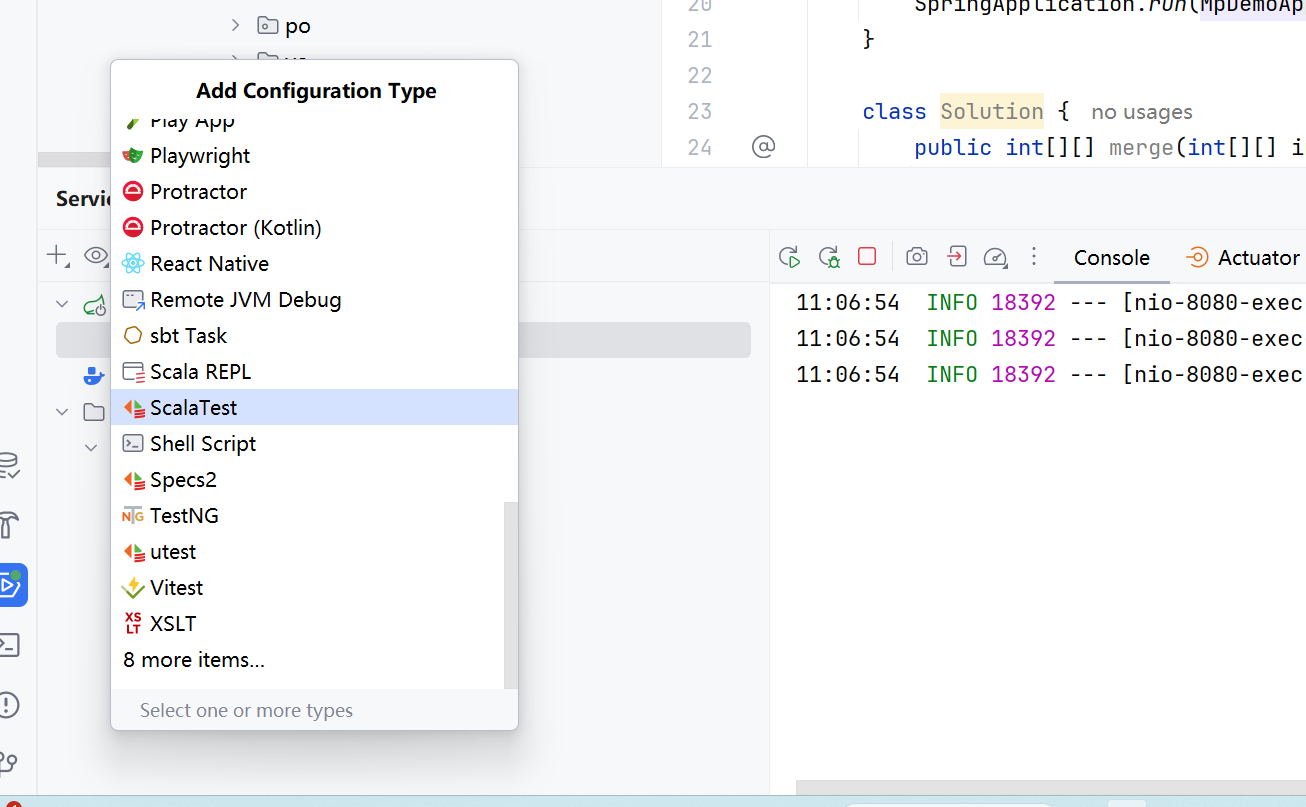This screenshot has width=1306, height=807.
Task: Click the highlighted Services tool window icon
Action: click(11, 585)
